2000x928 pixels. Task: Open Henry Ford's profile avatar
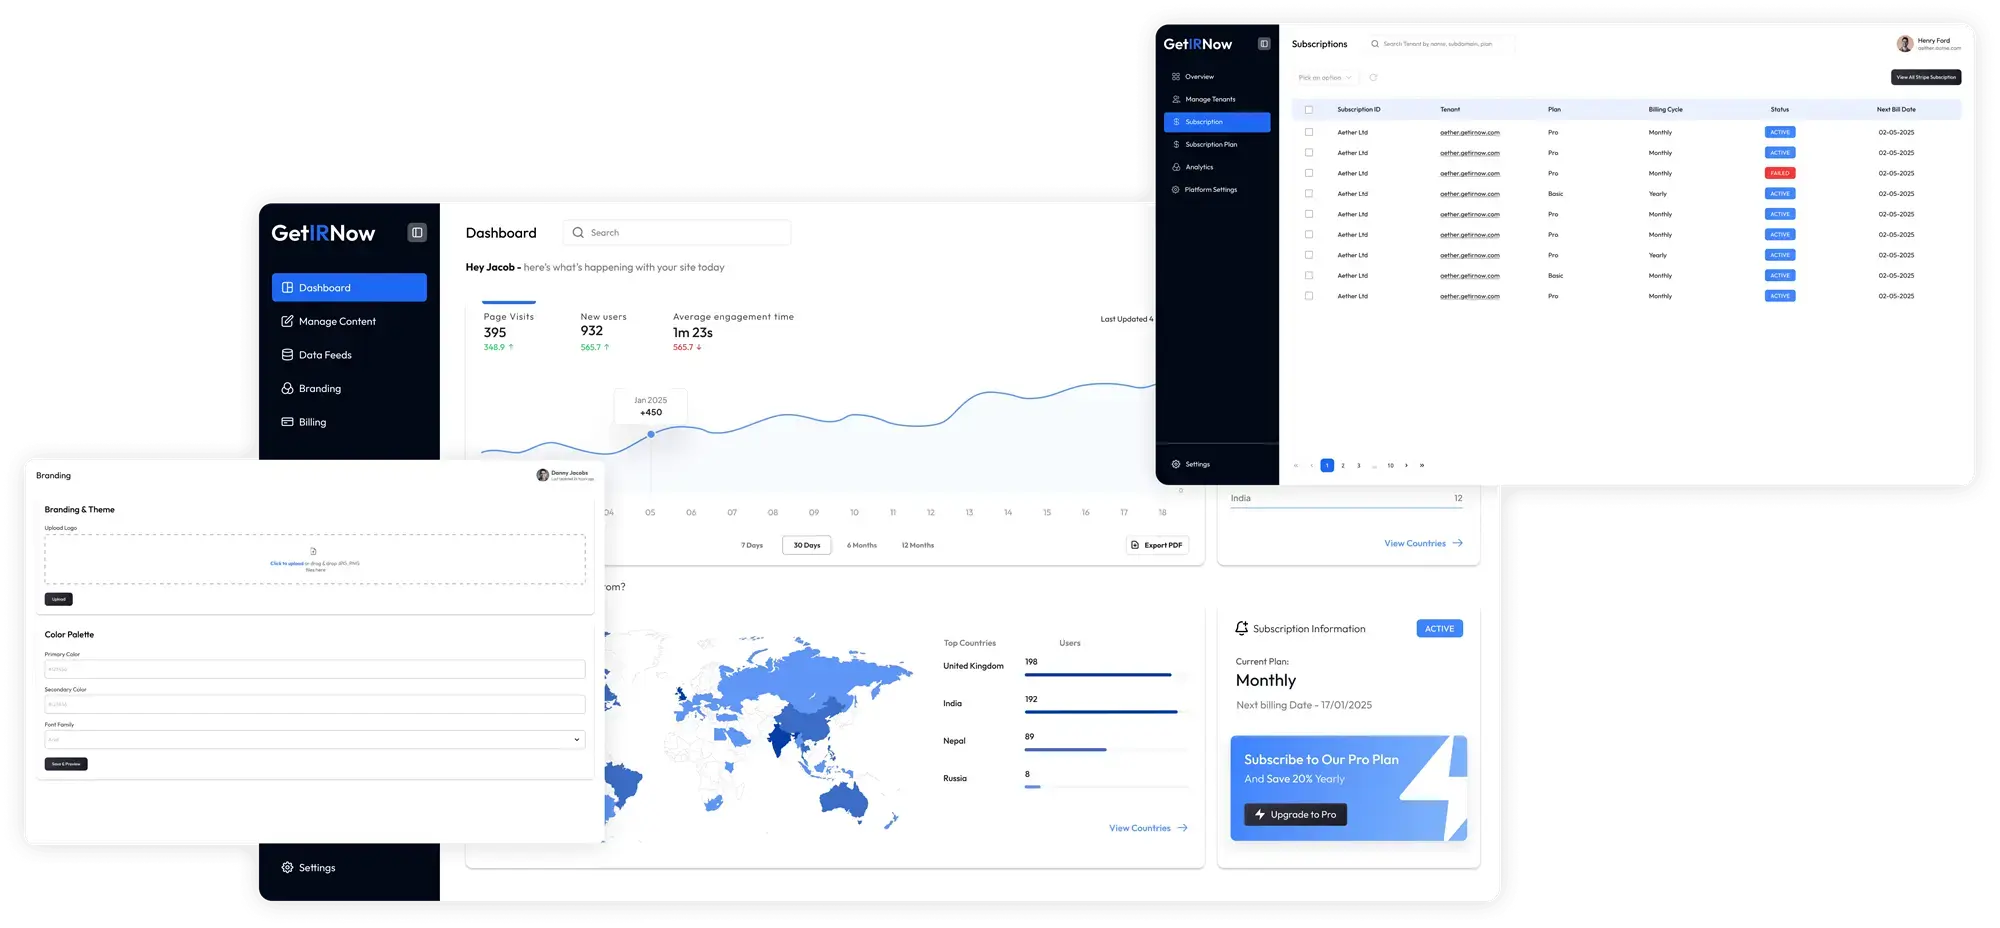click(x=1904, y=44)
